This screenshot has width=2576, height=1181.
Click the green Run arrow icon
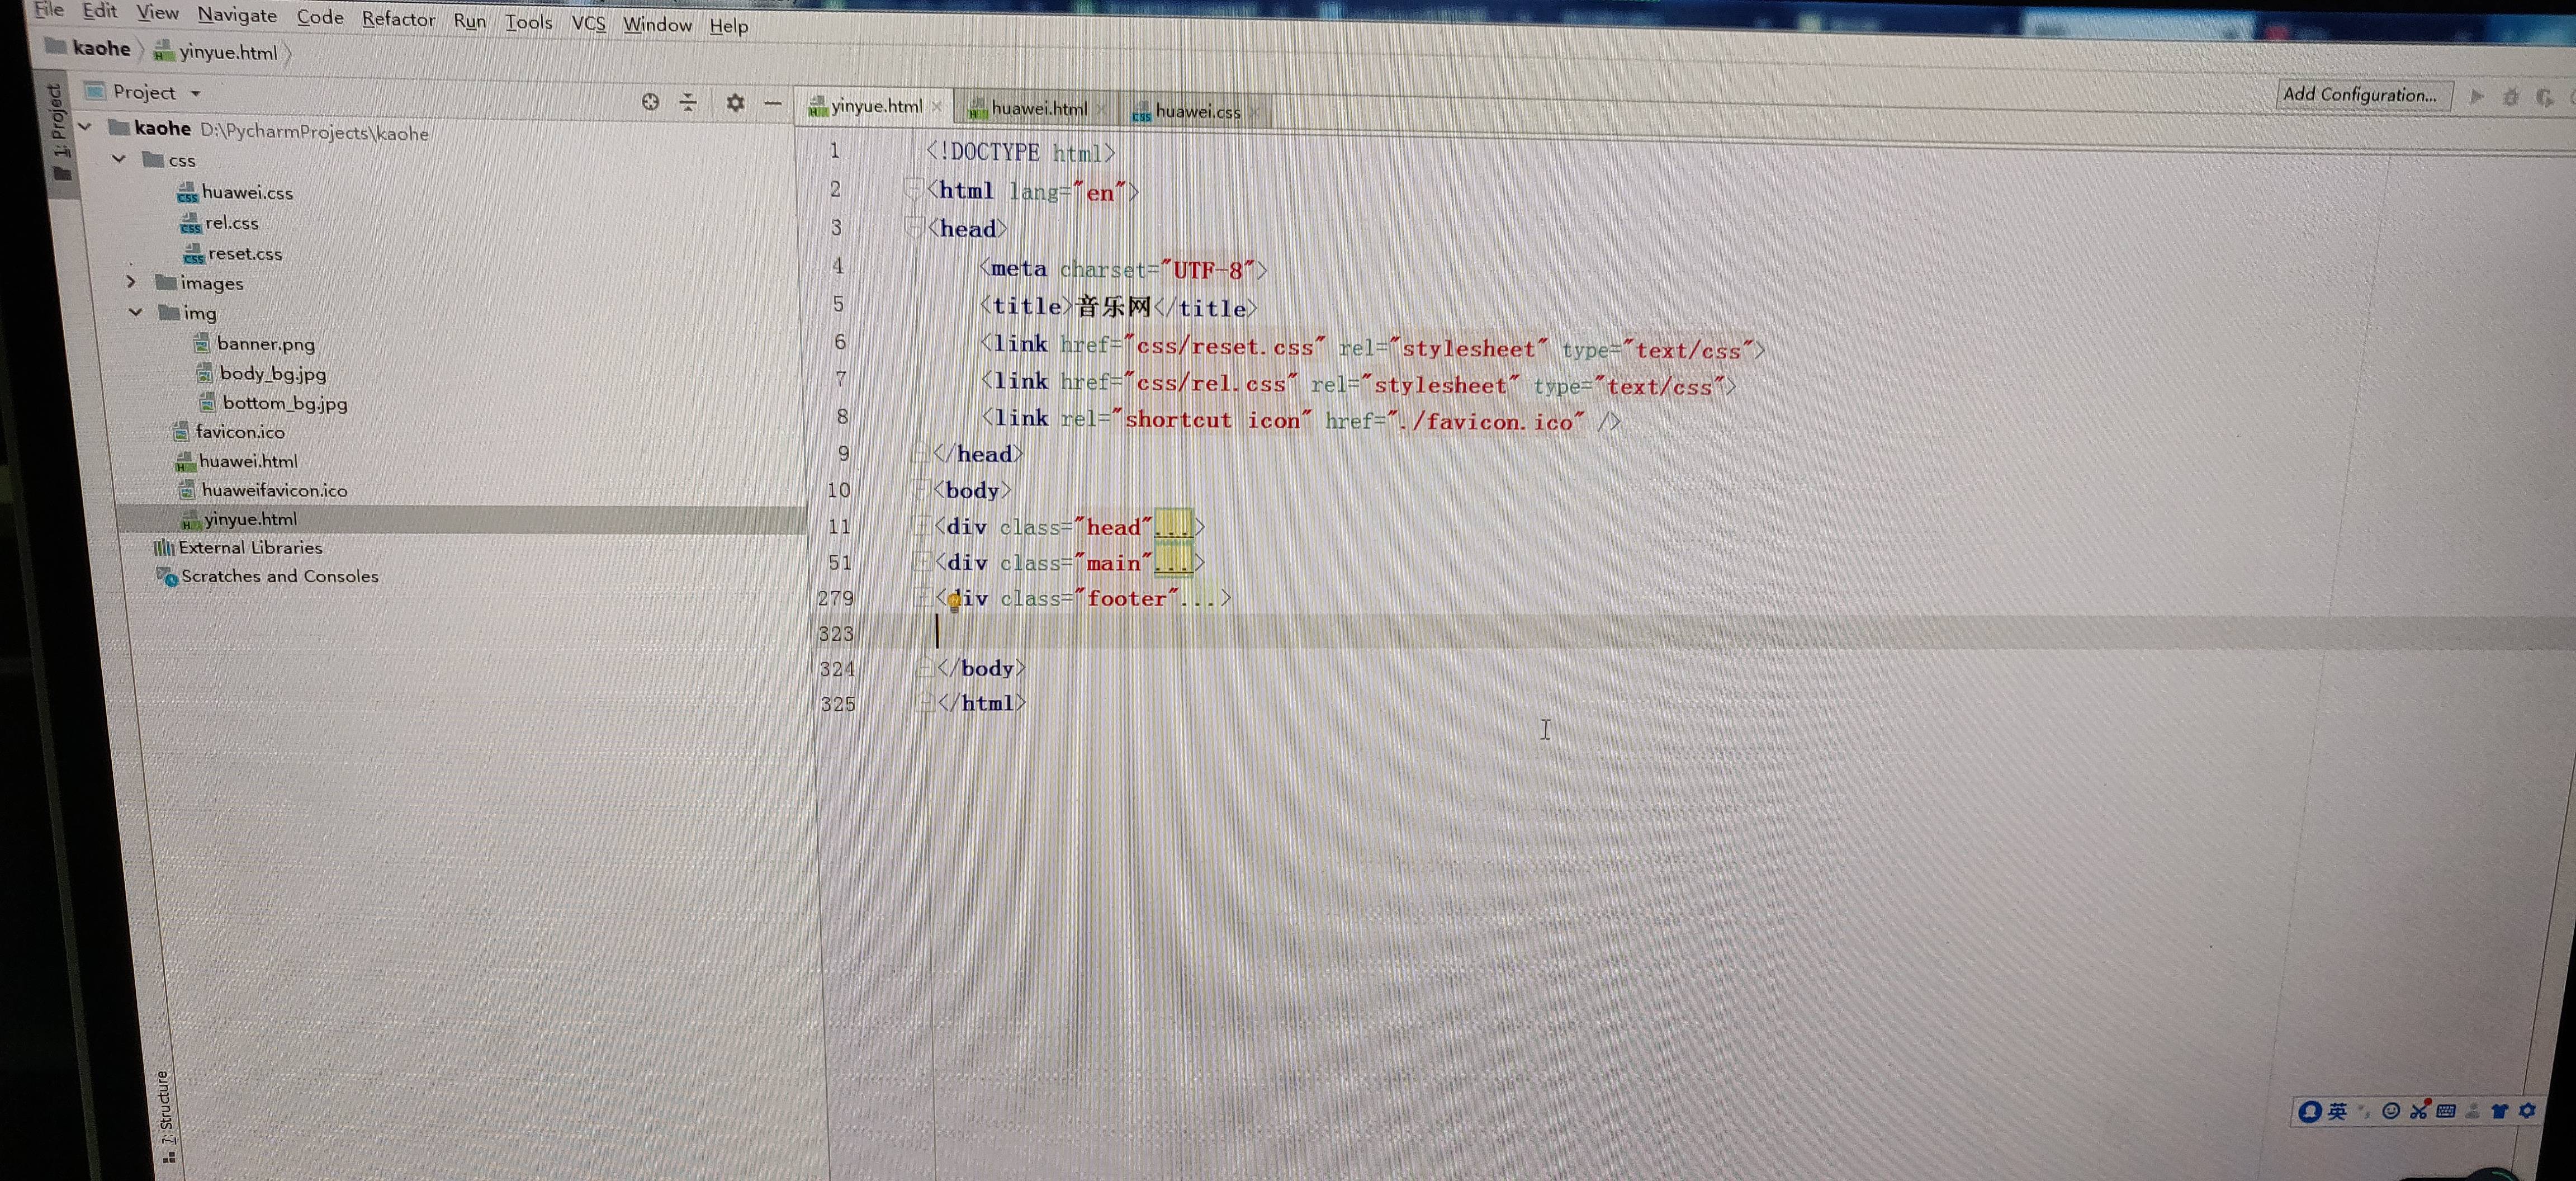(2477, 97)
